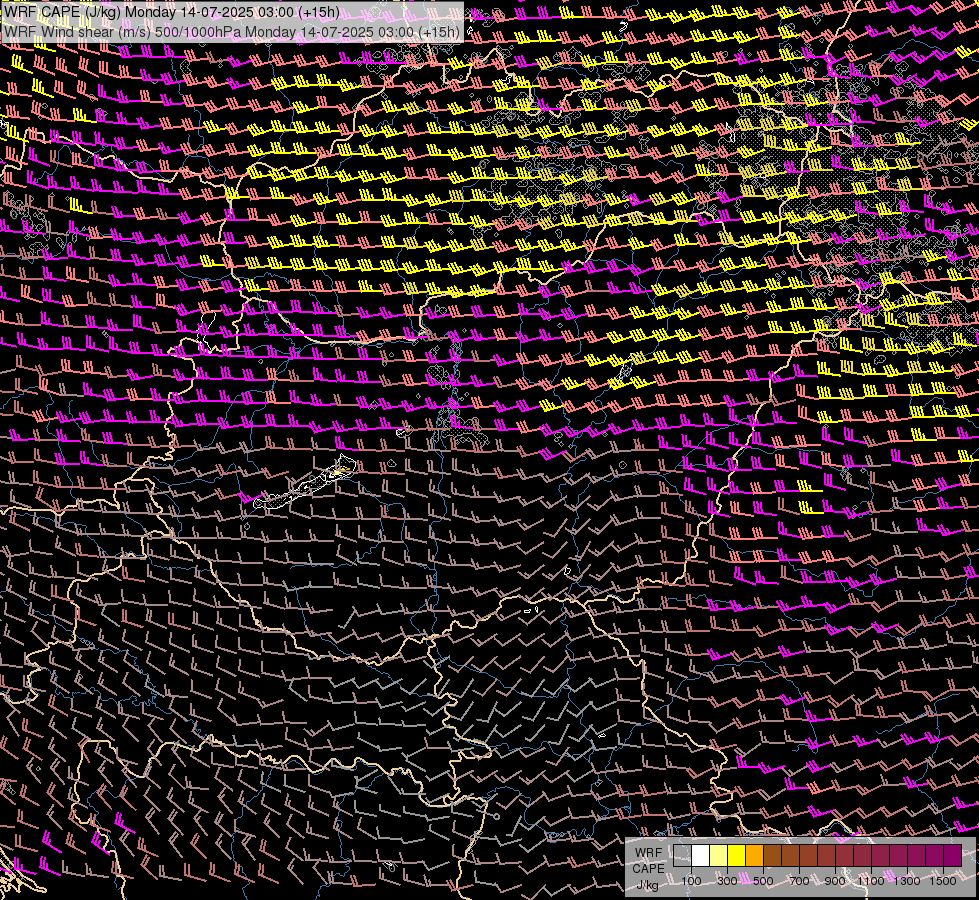Click the 1100 legend value
Image resolution: width=979 pixels, height=900 pixels.
click(871, 881)
